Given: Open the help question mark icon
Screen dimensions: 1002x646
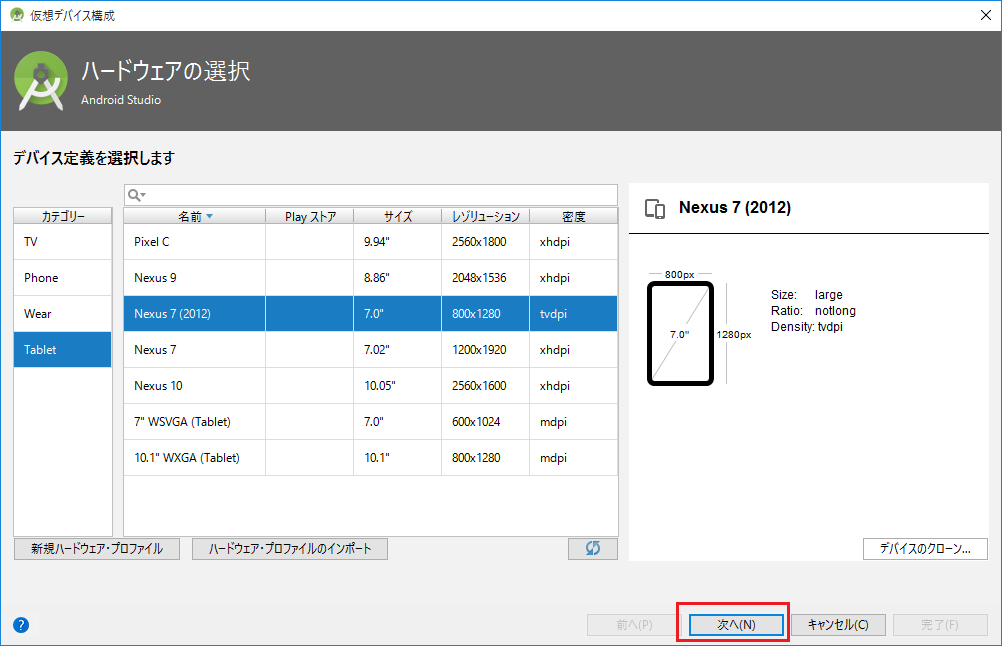Looking at the screenshot, I should pos(21,625).
